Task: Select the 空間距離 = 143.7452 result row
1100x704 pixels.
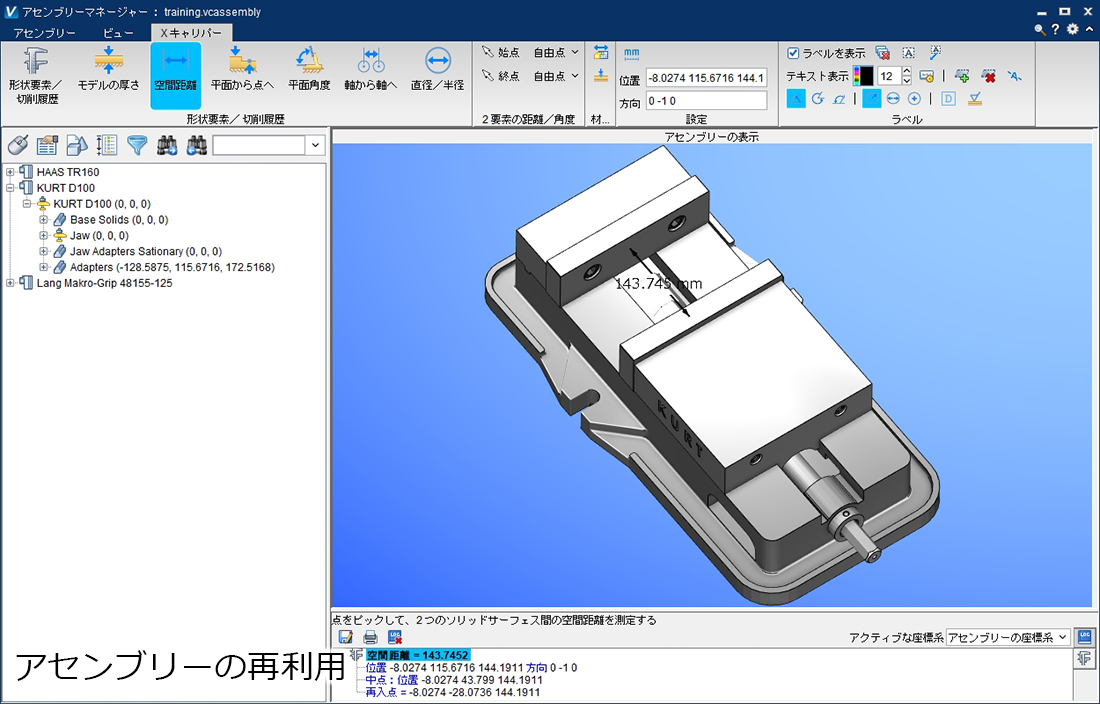Action: click(x=417, y=655)
